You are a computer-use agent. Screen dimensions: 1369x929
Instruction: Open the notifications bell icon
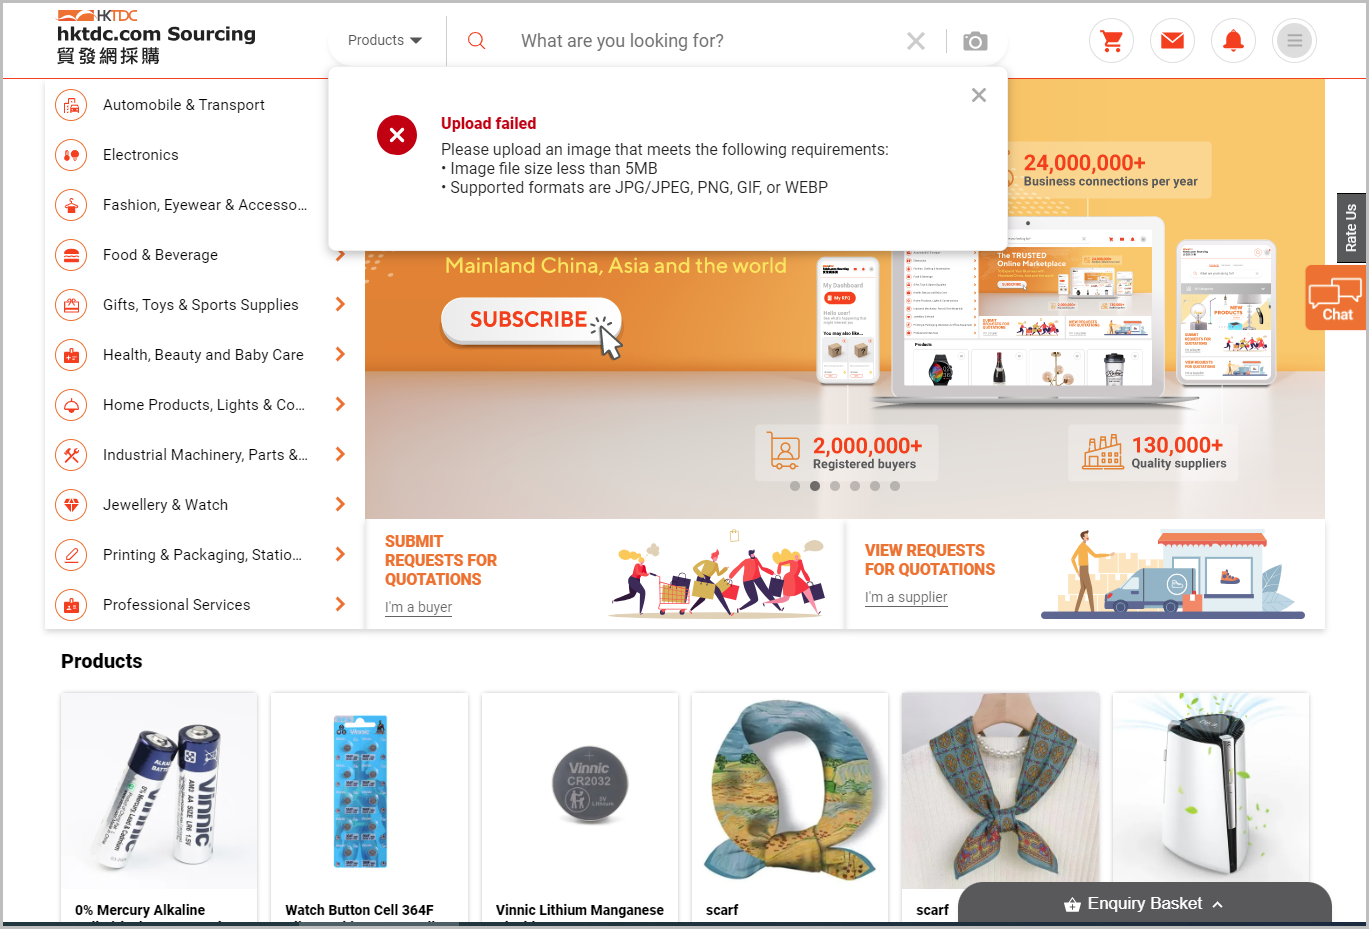coord(1233,41)
